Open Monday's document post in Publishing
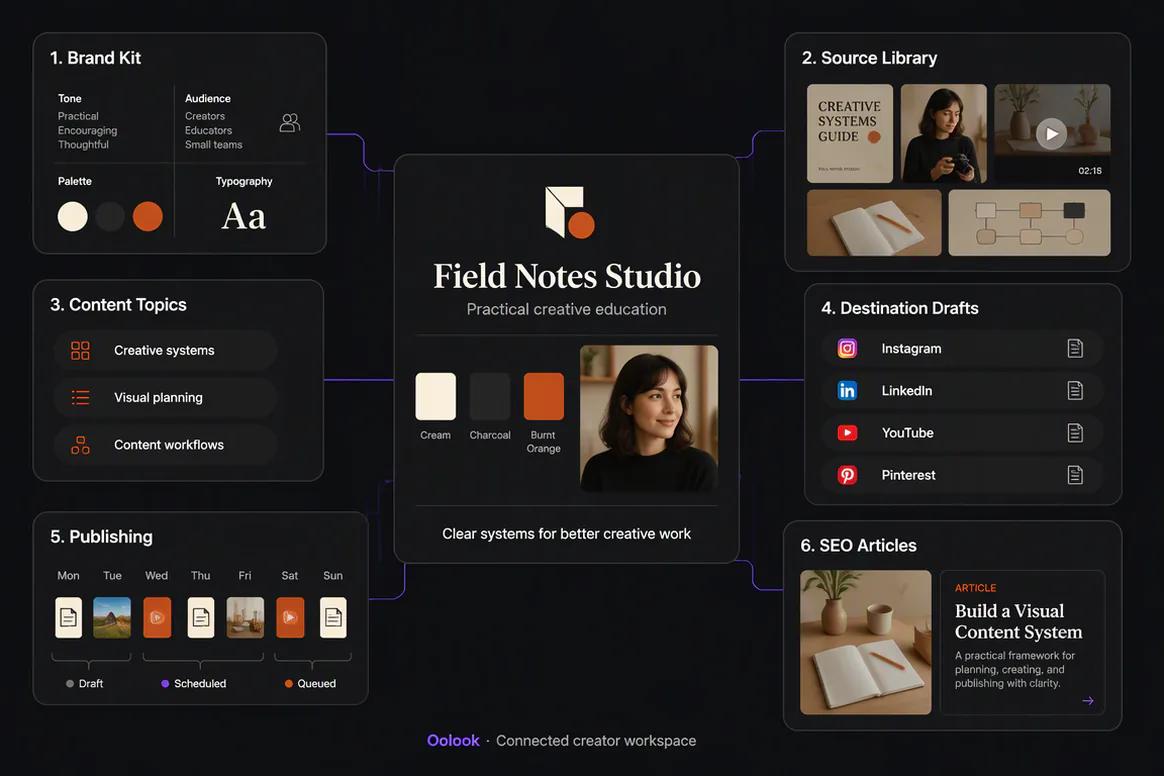The height and width of the screenshot is (776, 1164). (68, 617)
